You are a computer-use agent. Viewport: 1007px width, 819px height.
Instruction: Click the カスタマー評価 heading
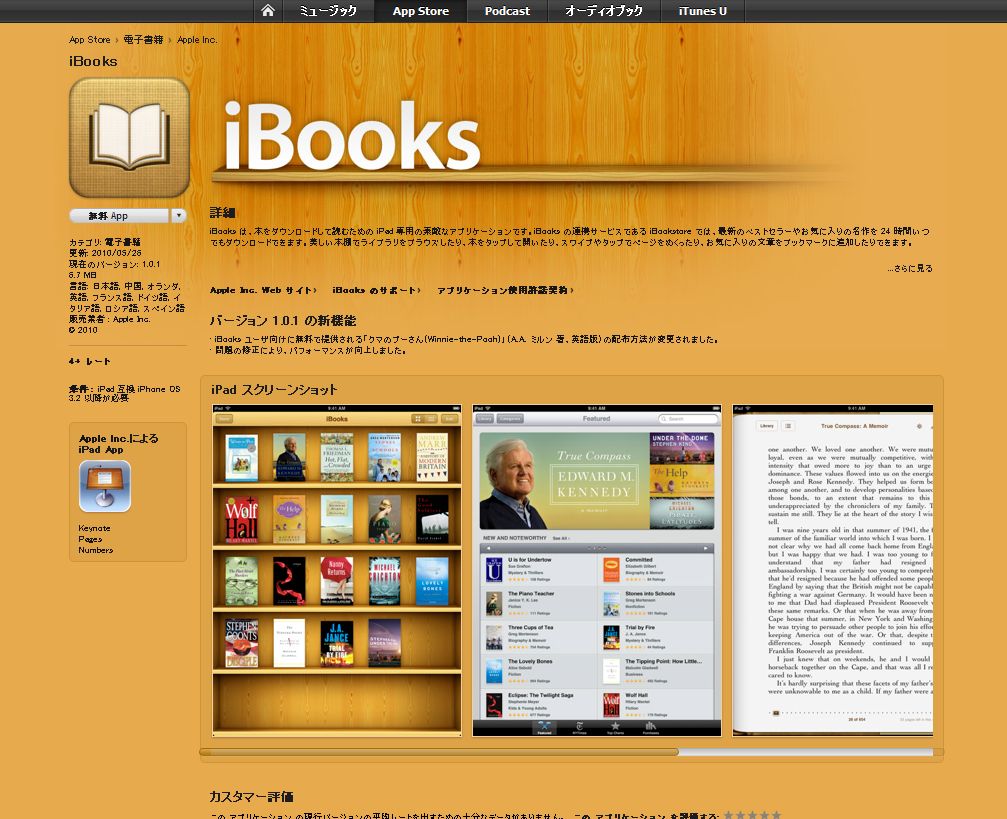251,797
